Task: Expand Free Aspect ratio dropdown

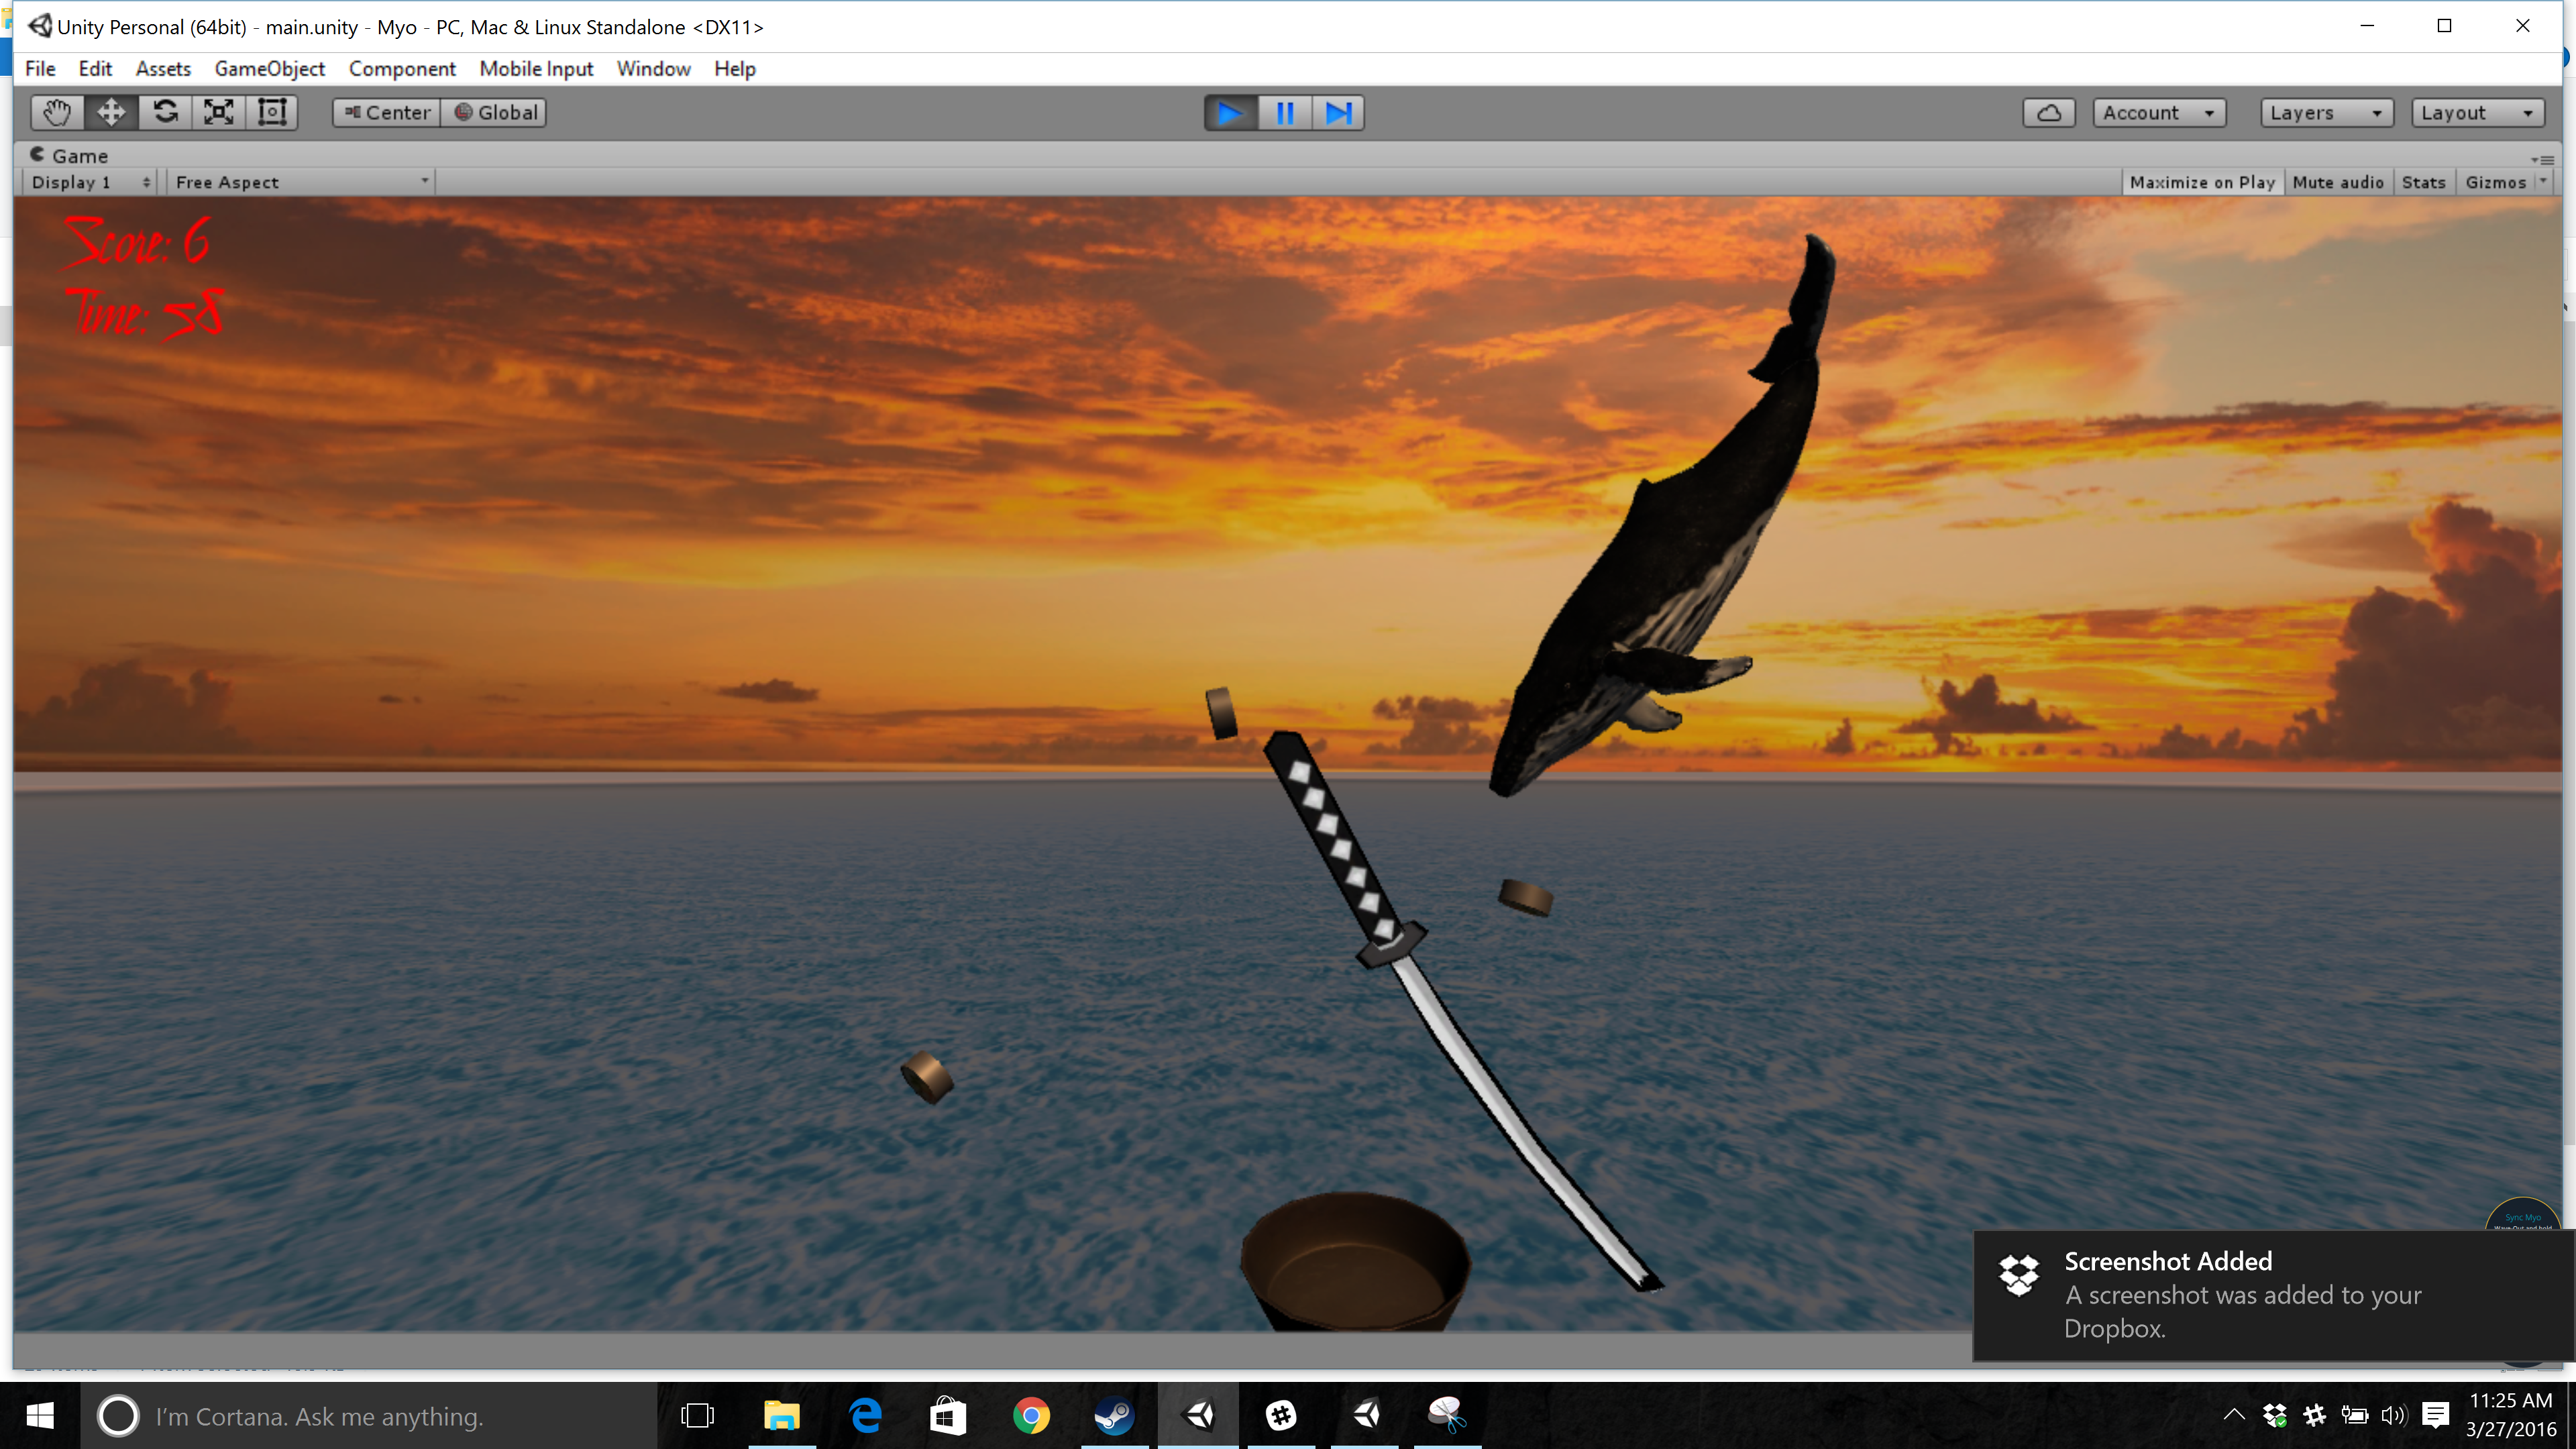Action: point(301,182)
